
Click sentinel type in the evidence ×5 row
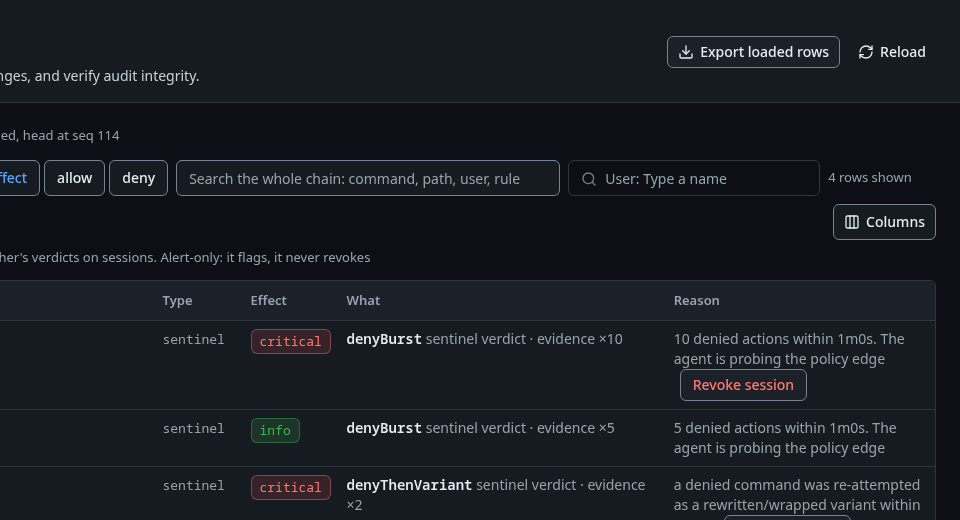click(193, 429)
